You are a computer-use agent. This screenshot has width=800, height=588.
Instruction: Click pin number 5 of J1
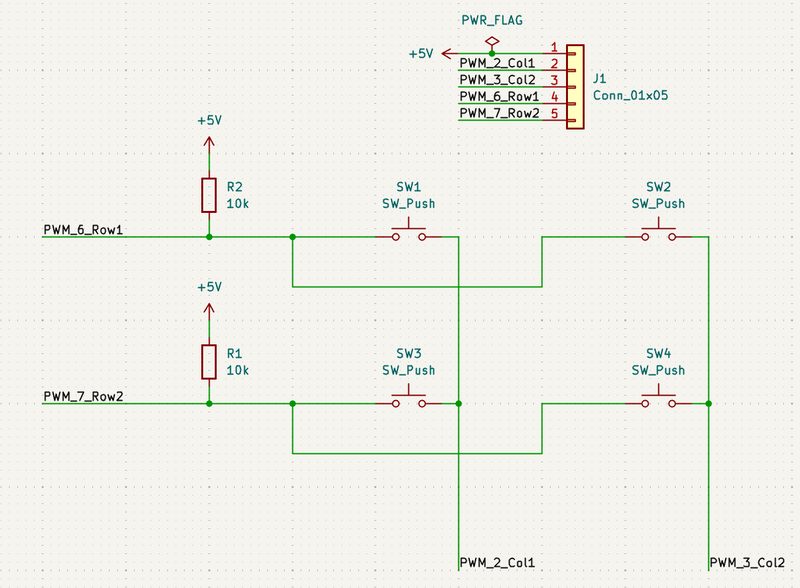(554, 114)
